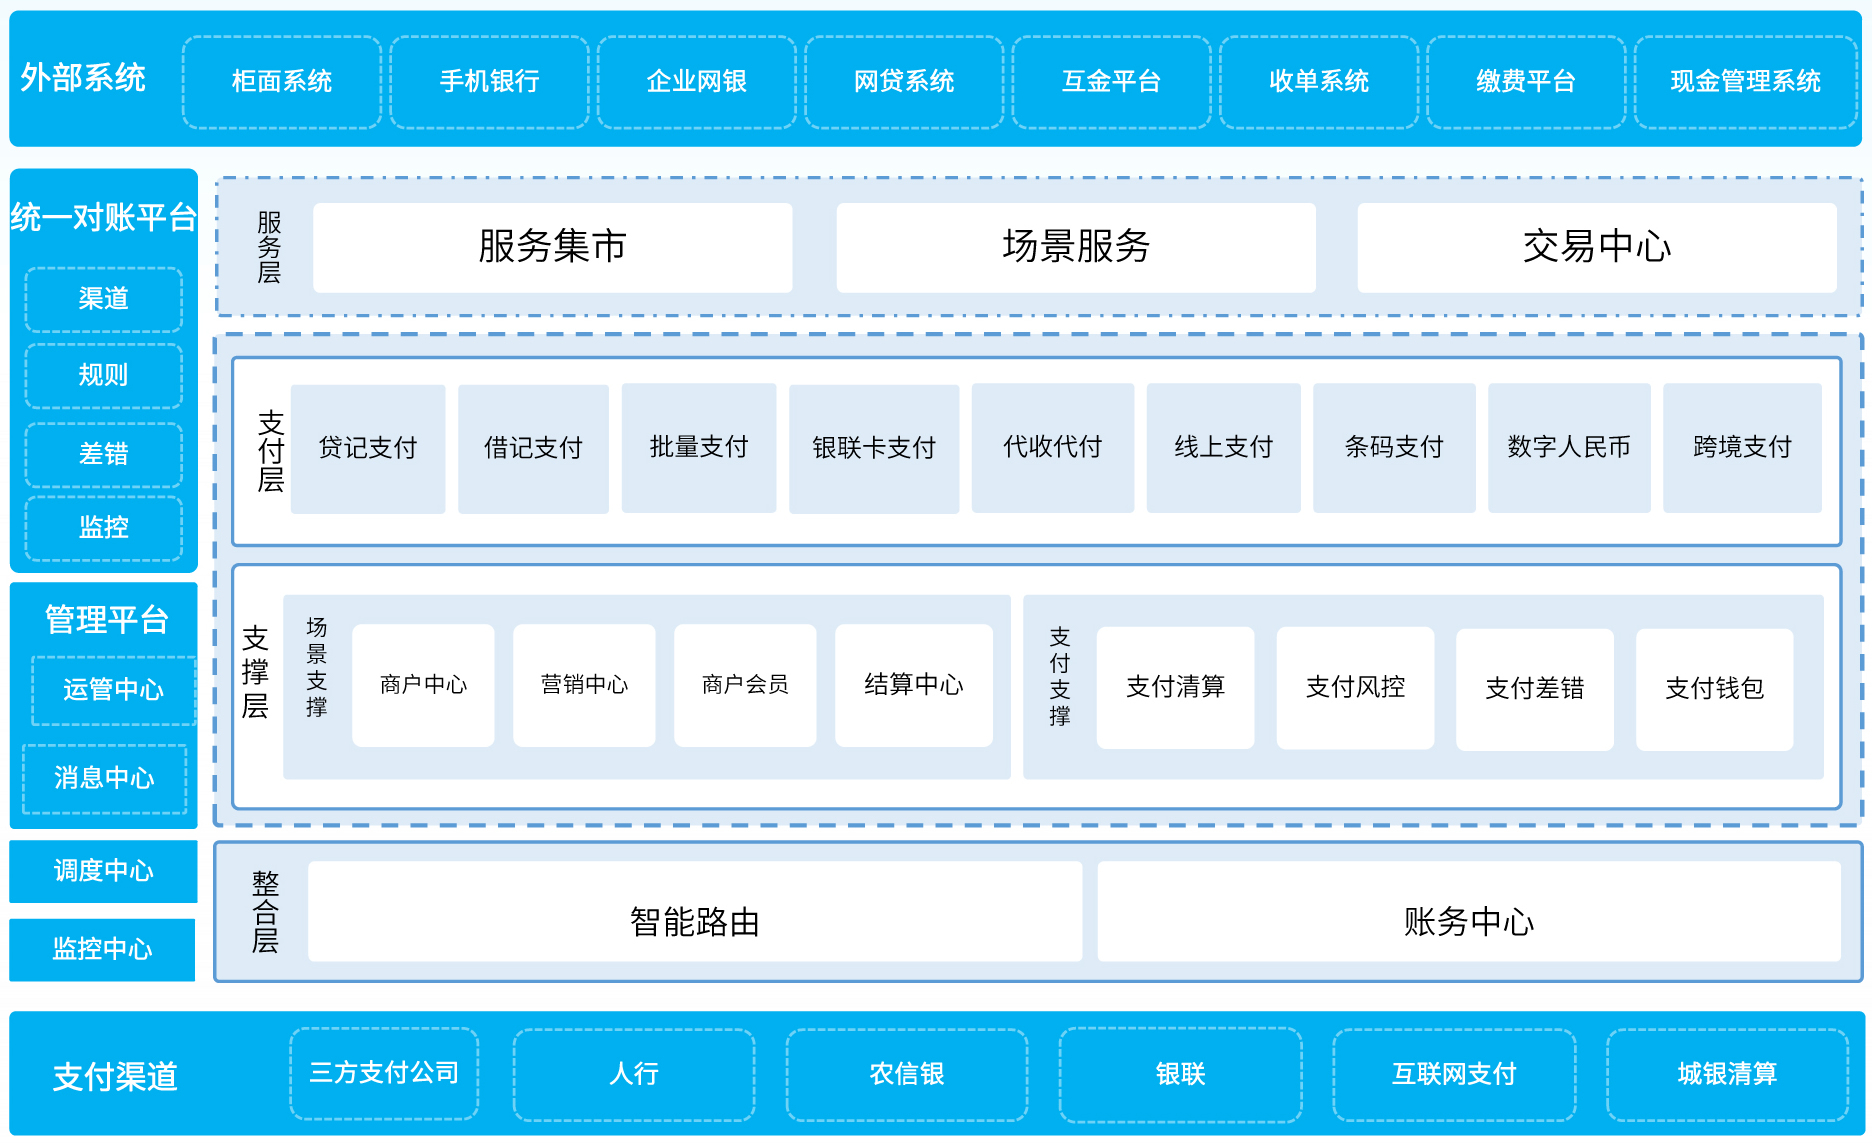Image resolution: width=1872 pixels, height=1146 pixels.
Task: Click the 跨境支付 module
Action: point(1742,447)
